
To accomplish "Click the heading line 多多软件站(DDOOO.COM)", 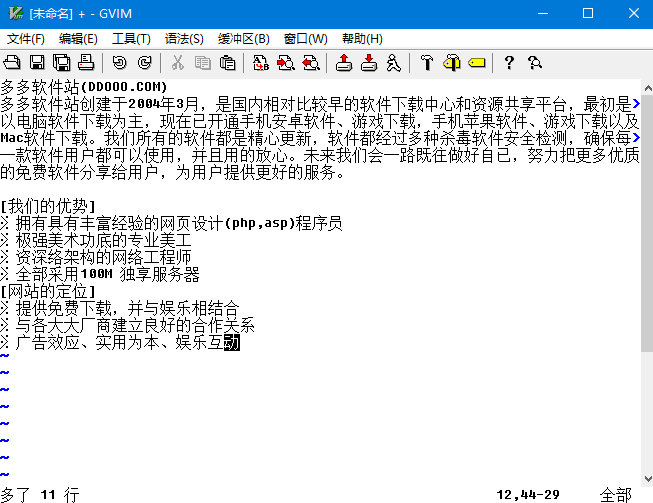I will [84, 87].
